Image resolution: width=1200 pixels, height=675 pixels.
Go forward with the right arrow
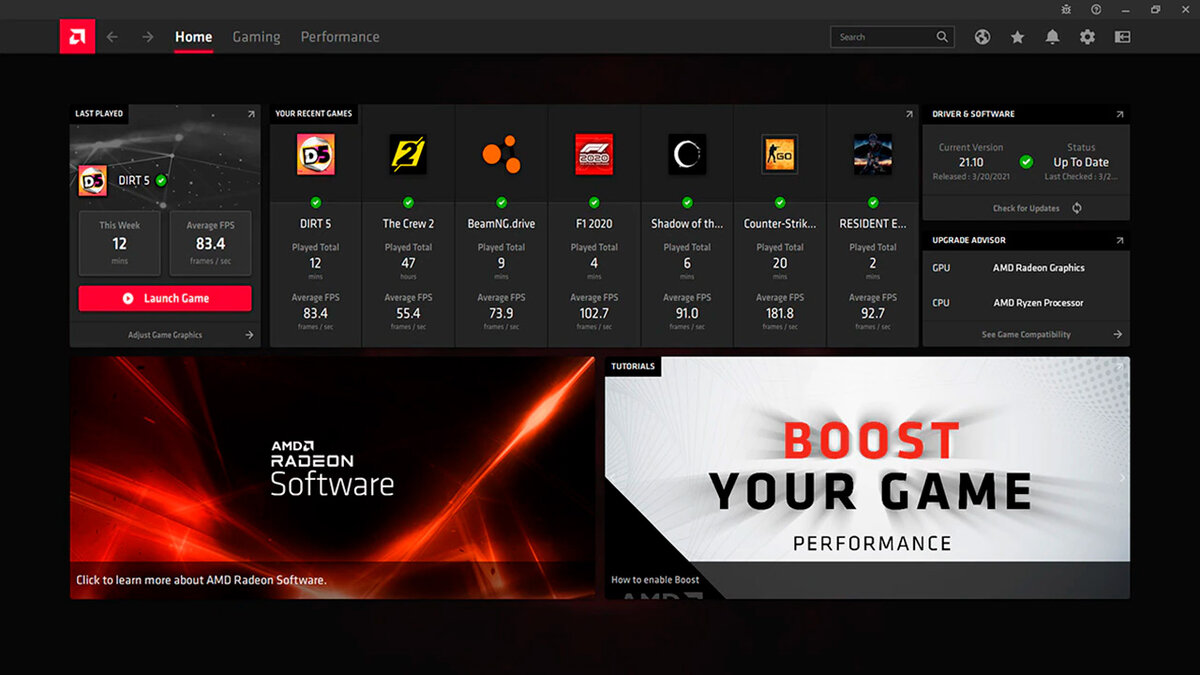[x=147, y=37]
